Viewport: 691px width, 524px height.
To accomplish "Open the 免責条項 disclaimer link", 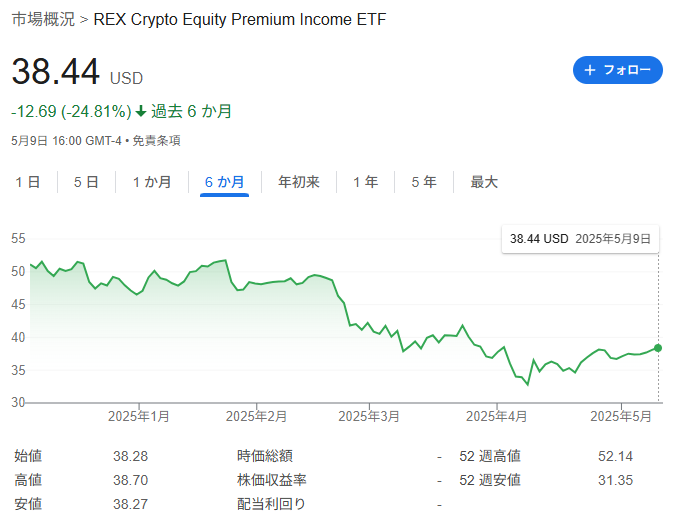I will (156, 141).
